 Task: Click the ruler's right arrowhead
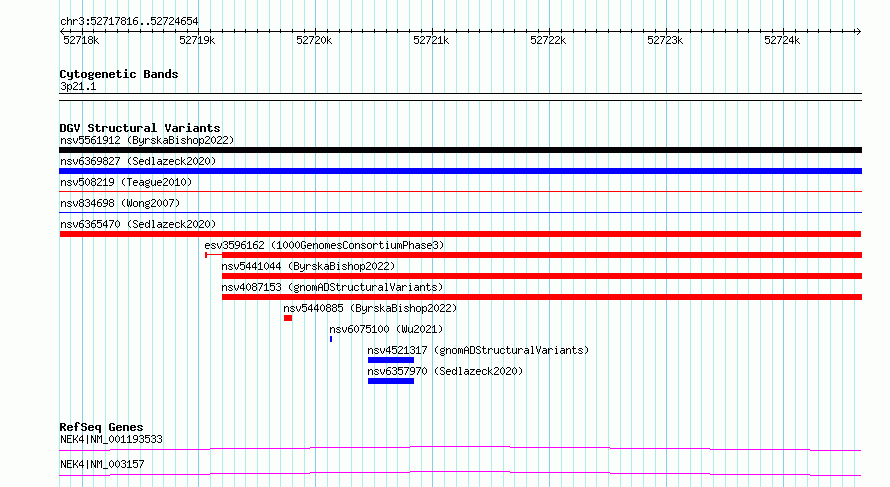pos(859,31)
